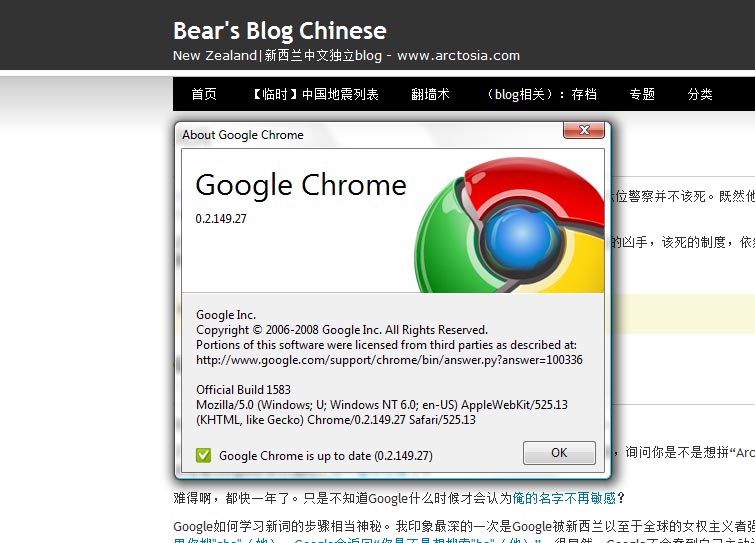The height and width of the screenshot is (543, 755).
Task: Follow the 俺的名字不再敏感 hyperlink
Action: [x=564, y=498]
